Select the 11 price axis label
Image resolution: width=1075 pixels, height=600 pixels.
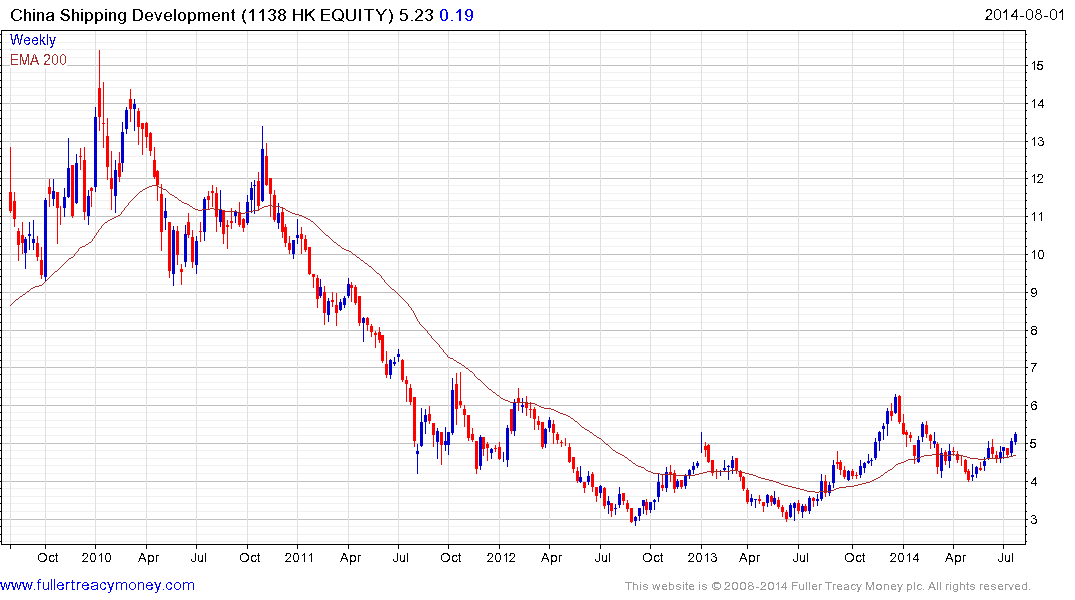(x=1037, y=217)
